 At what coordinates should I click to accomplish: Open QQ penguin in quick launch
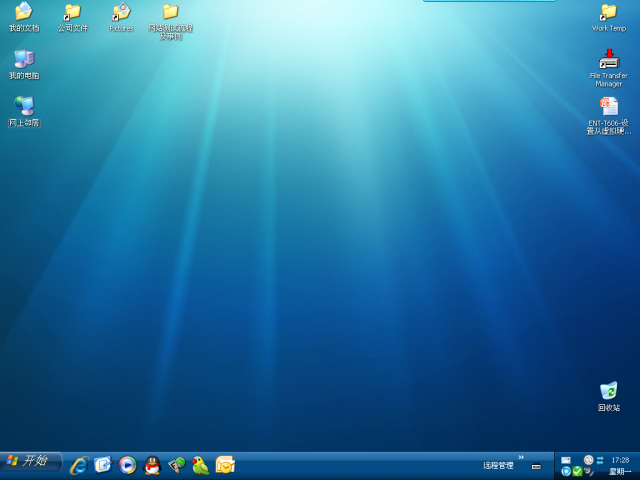pyautogui.click(x=152, y=465)
